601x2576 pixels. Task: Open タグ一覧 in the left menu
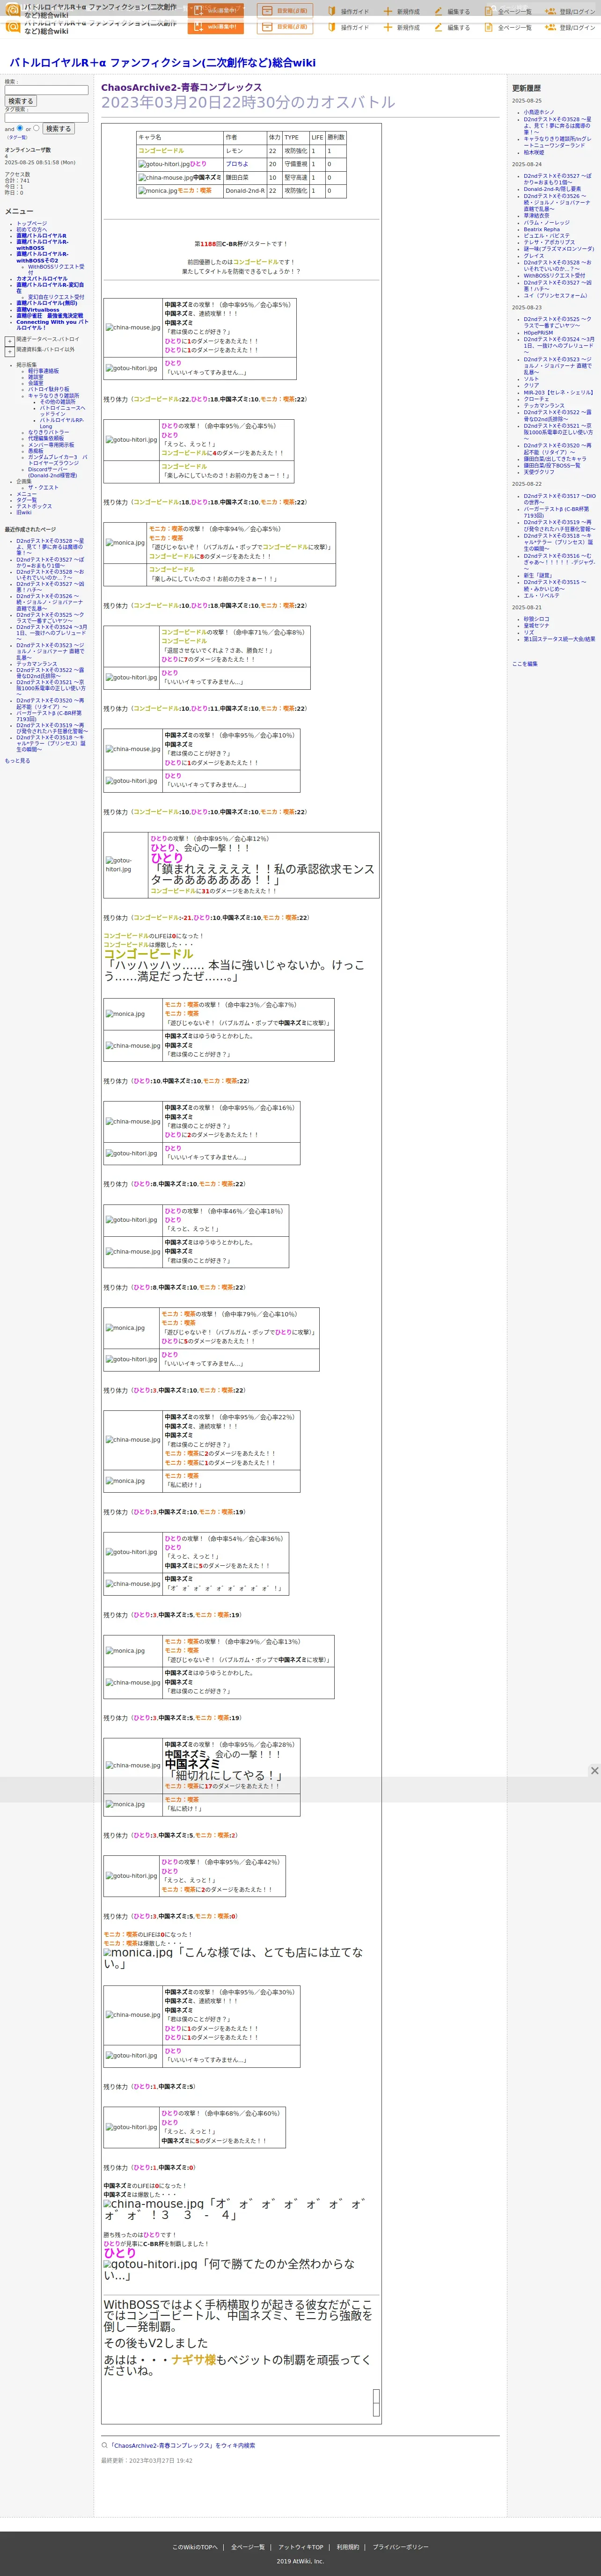pyautogui.click(x=26, y=500)
